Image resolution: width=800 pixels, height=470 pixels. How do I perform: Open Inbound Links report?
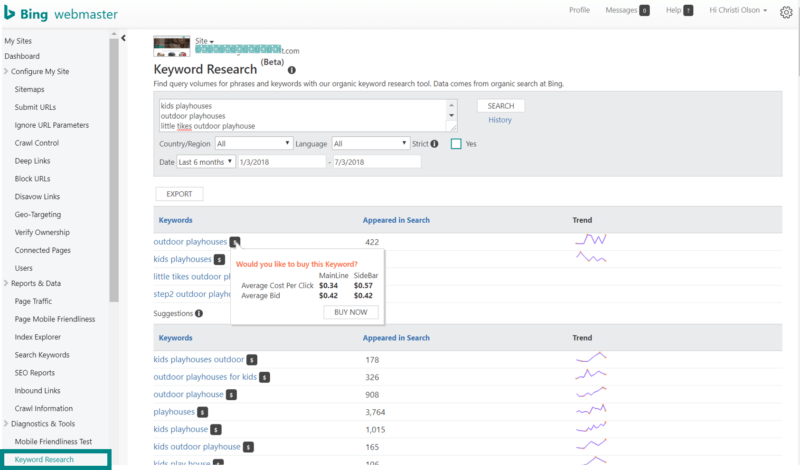tap(37, 390)
